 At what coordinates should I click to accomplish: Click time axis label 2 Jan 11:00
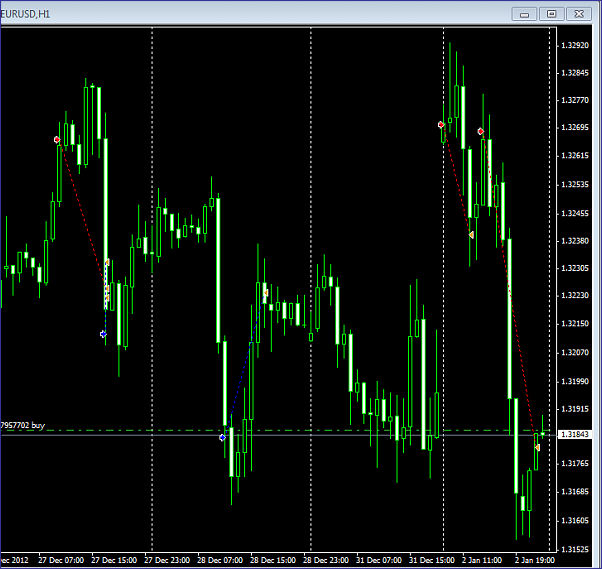click(482, 560)
